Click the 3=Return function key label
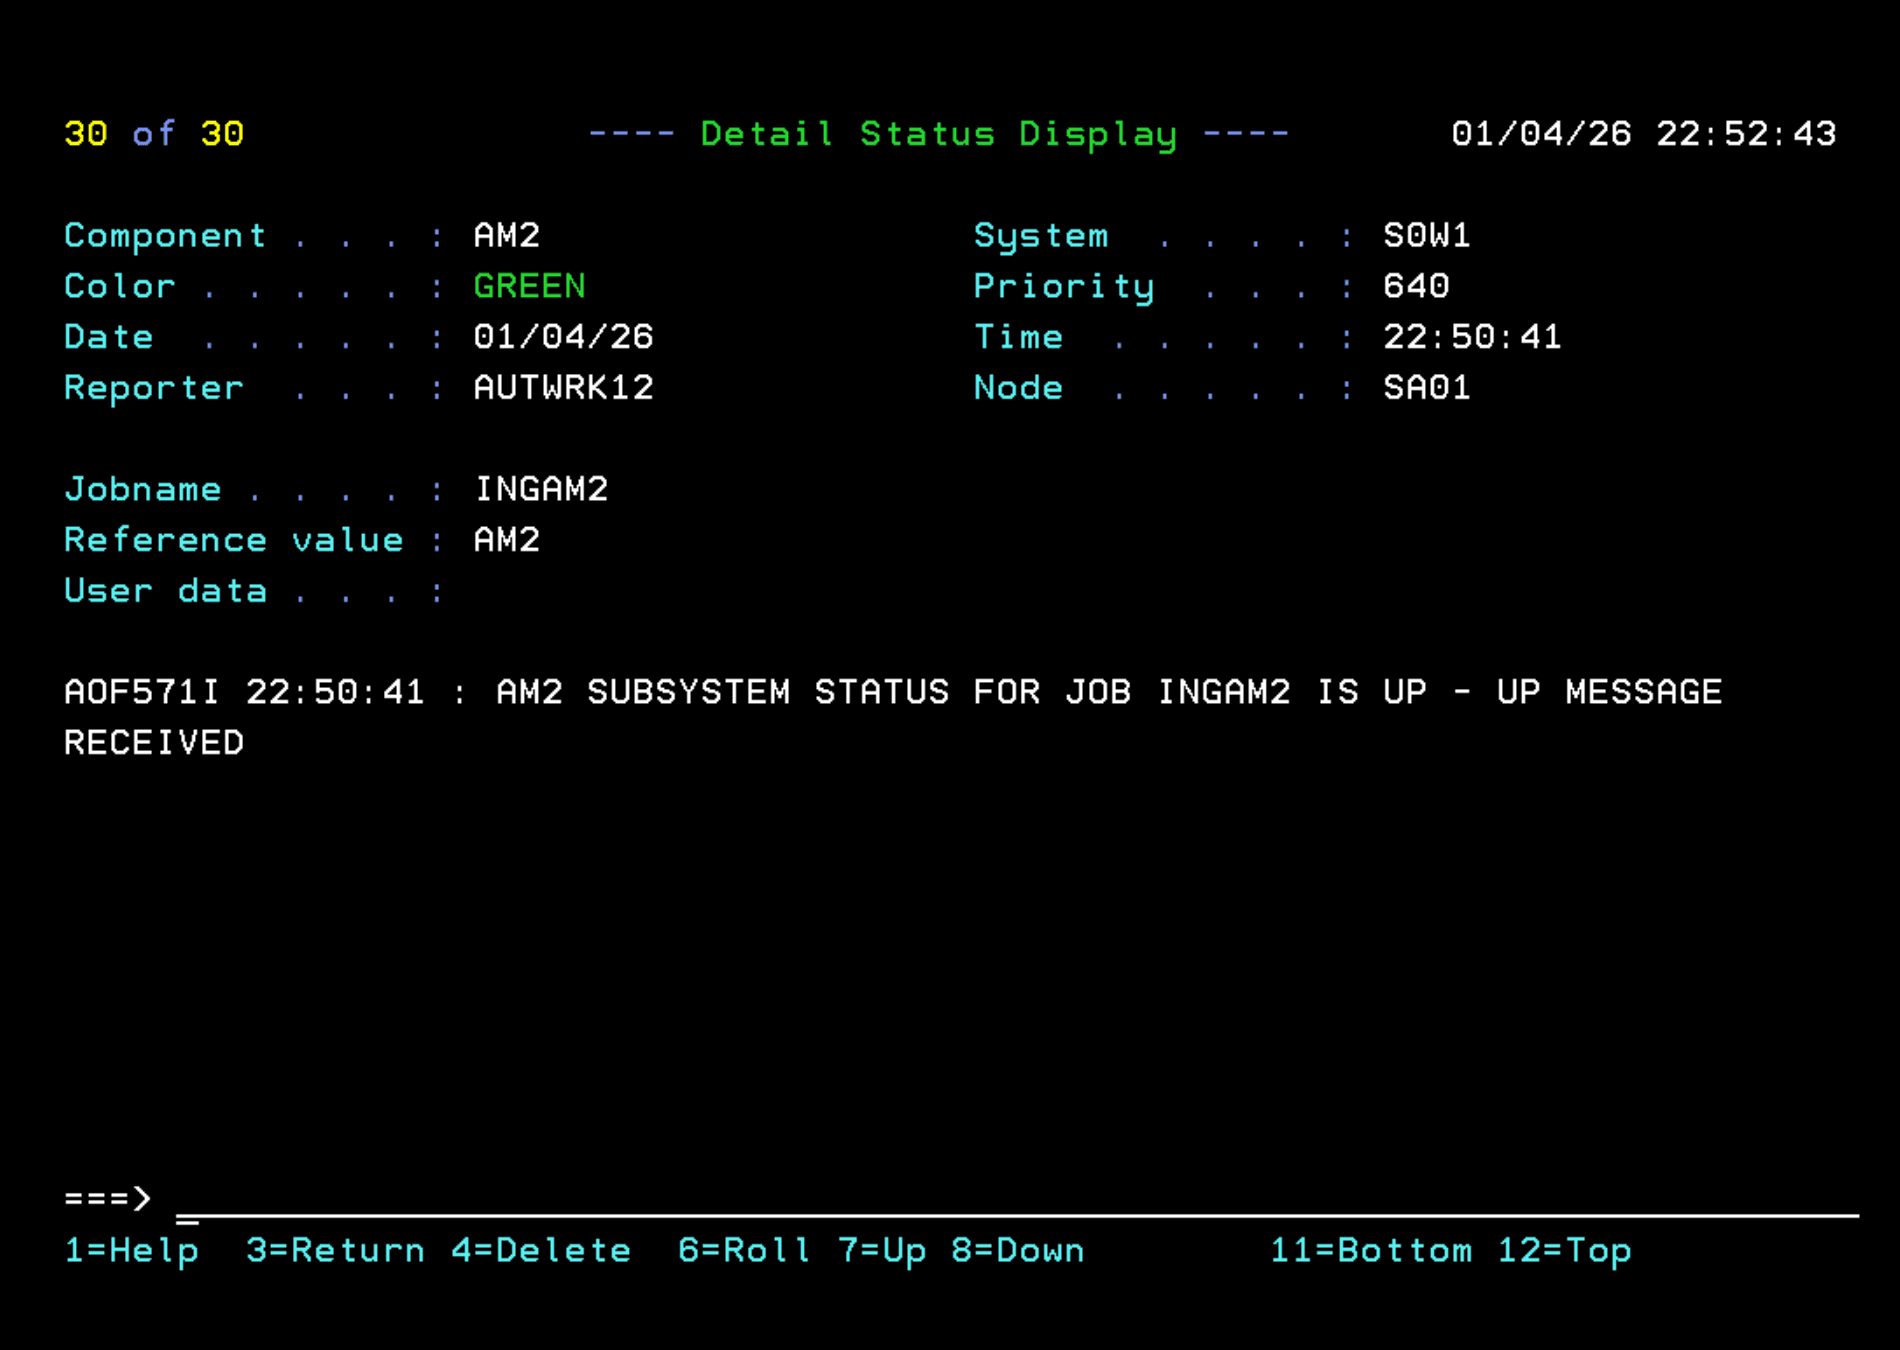Viewport: 1900px width, 1350px height. pos(337,1250)
